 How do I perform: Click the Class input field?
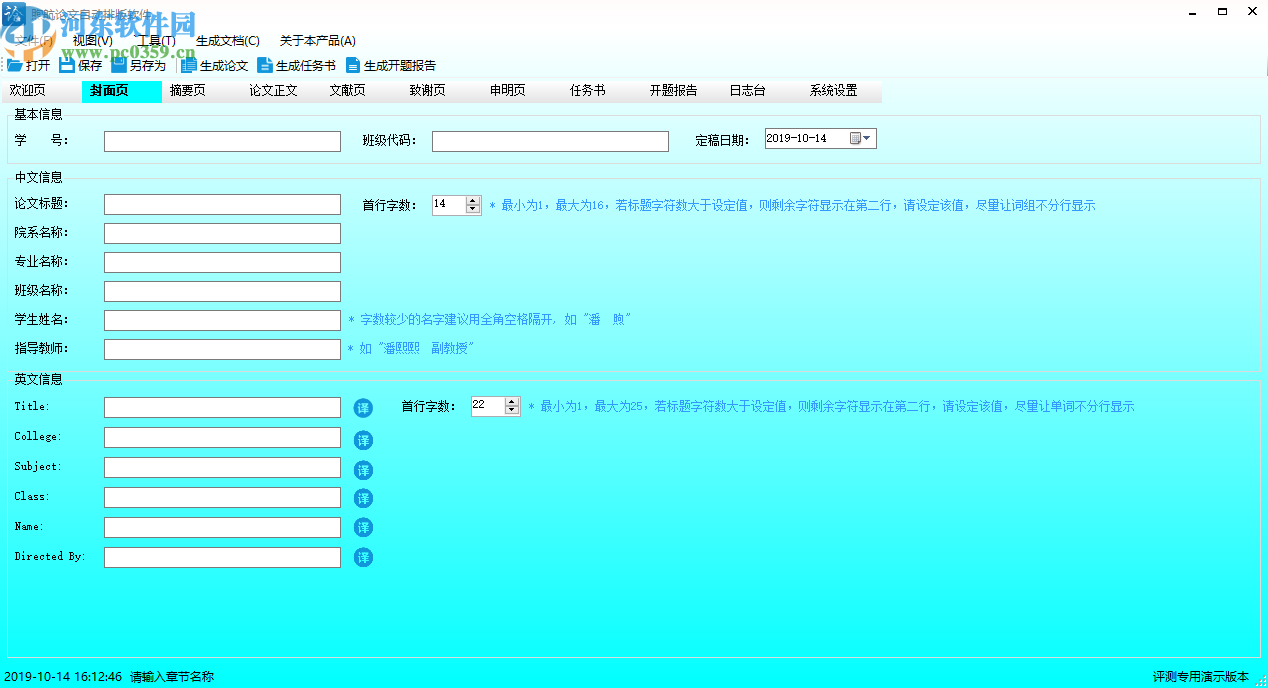point(222,497)
